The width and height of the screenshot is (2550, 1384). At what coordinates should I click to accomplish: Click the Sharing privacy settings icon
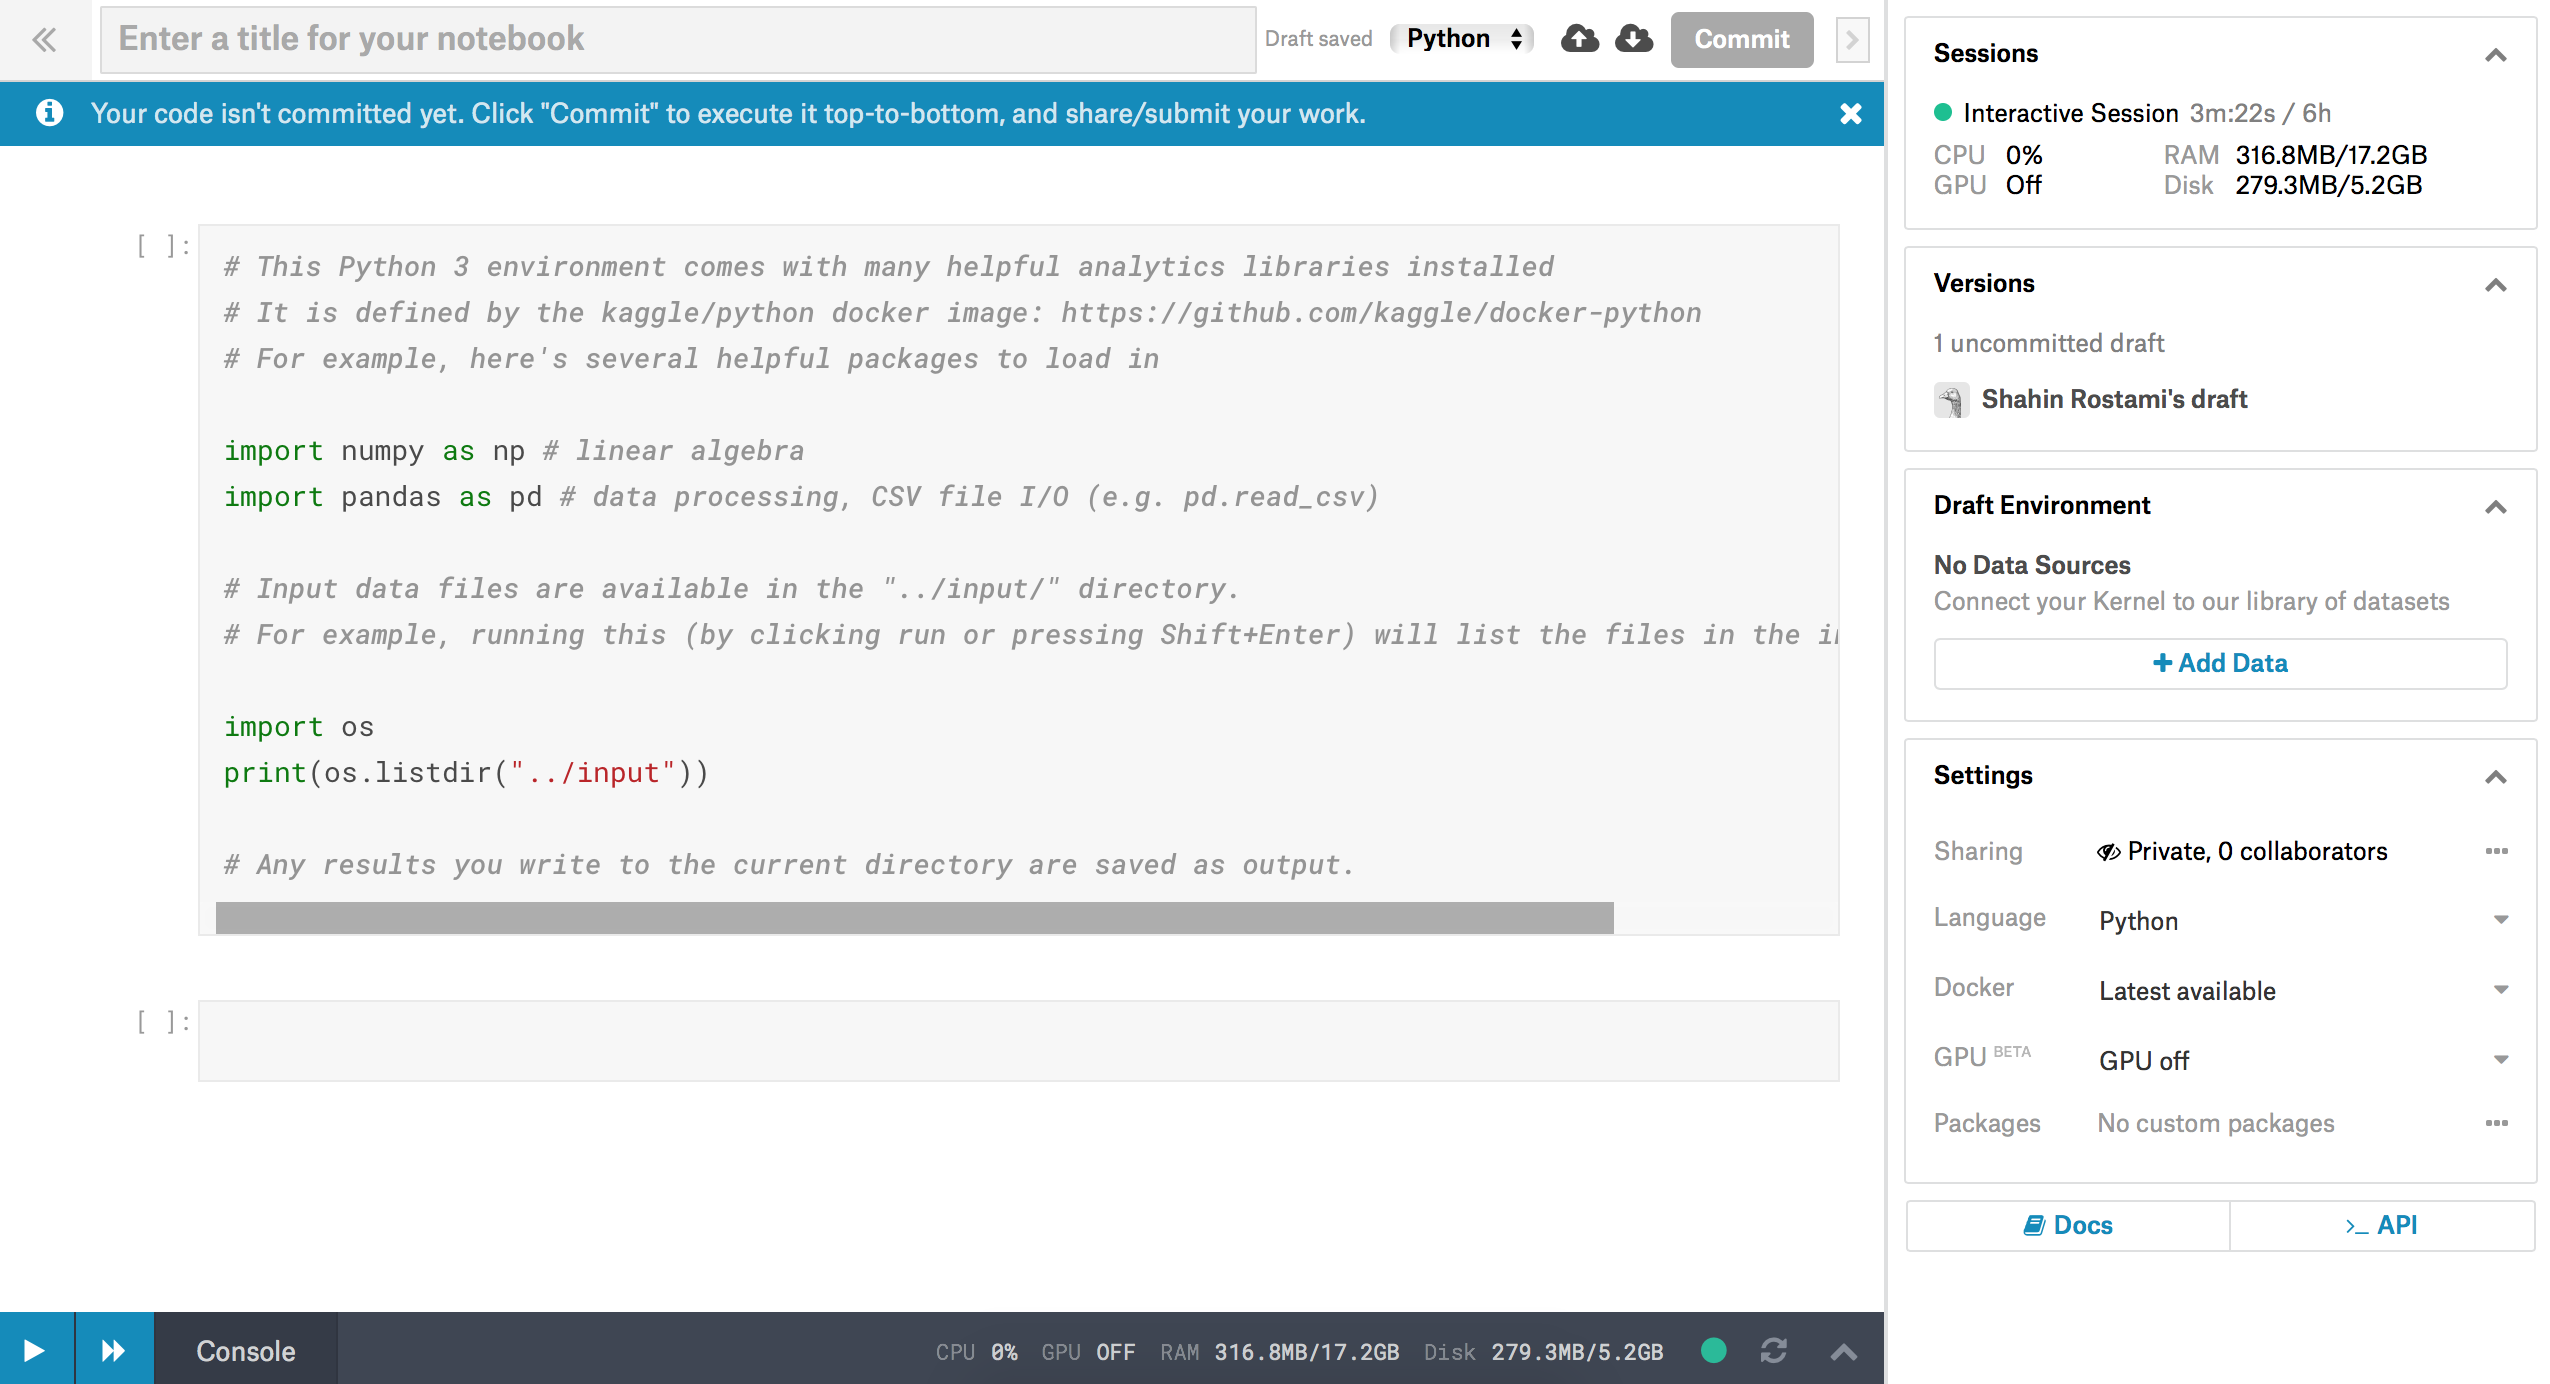2099,851
